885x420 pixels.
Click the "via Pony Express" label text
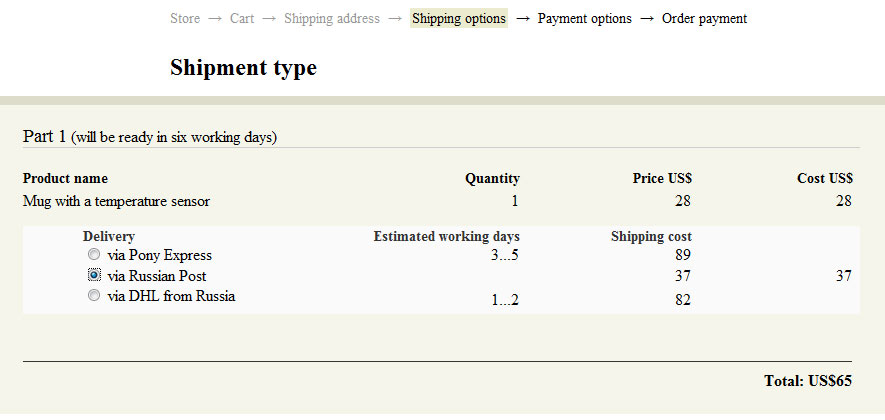pos(160,255)
